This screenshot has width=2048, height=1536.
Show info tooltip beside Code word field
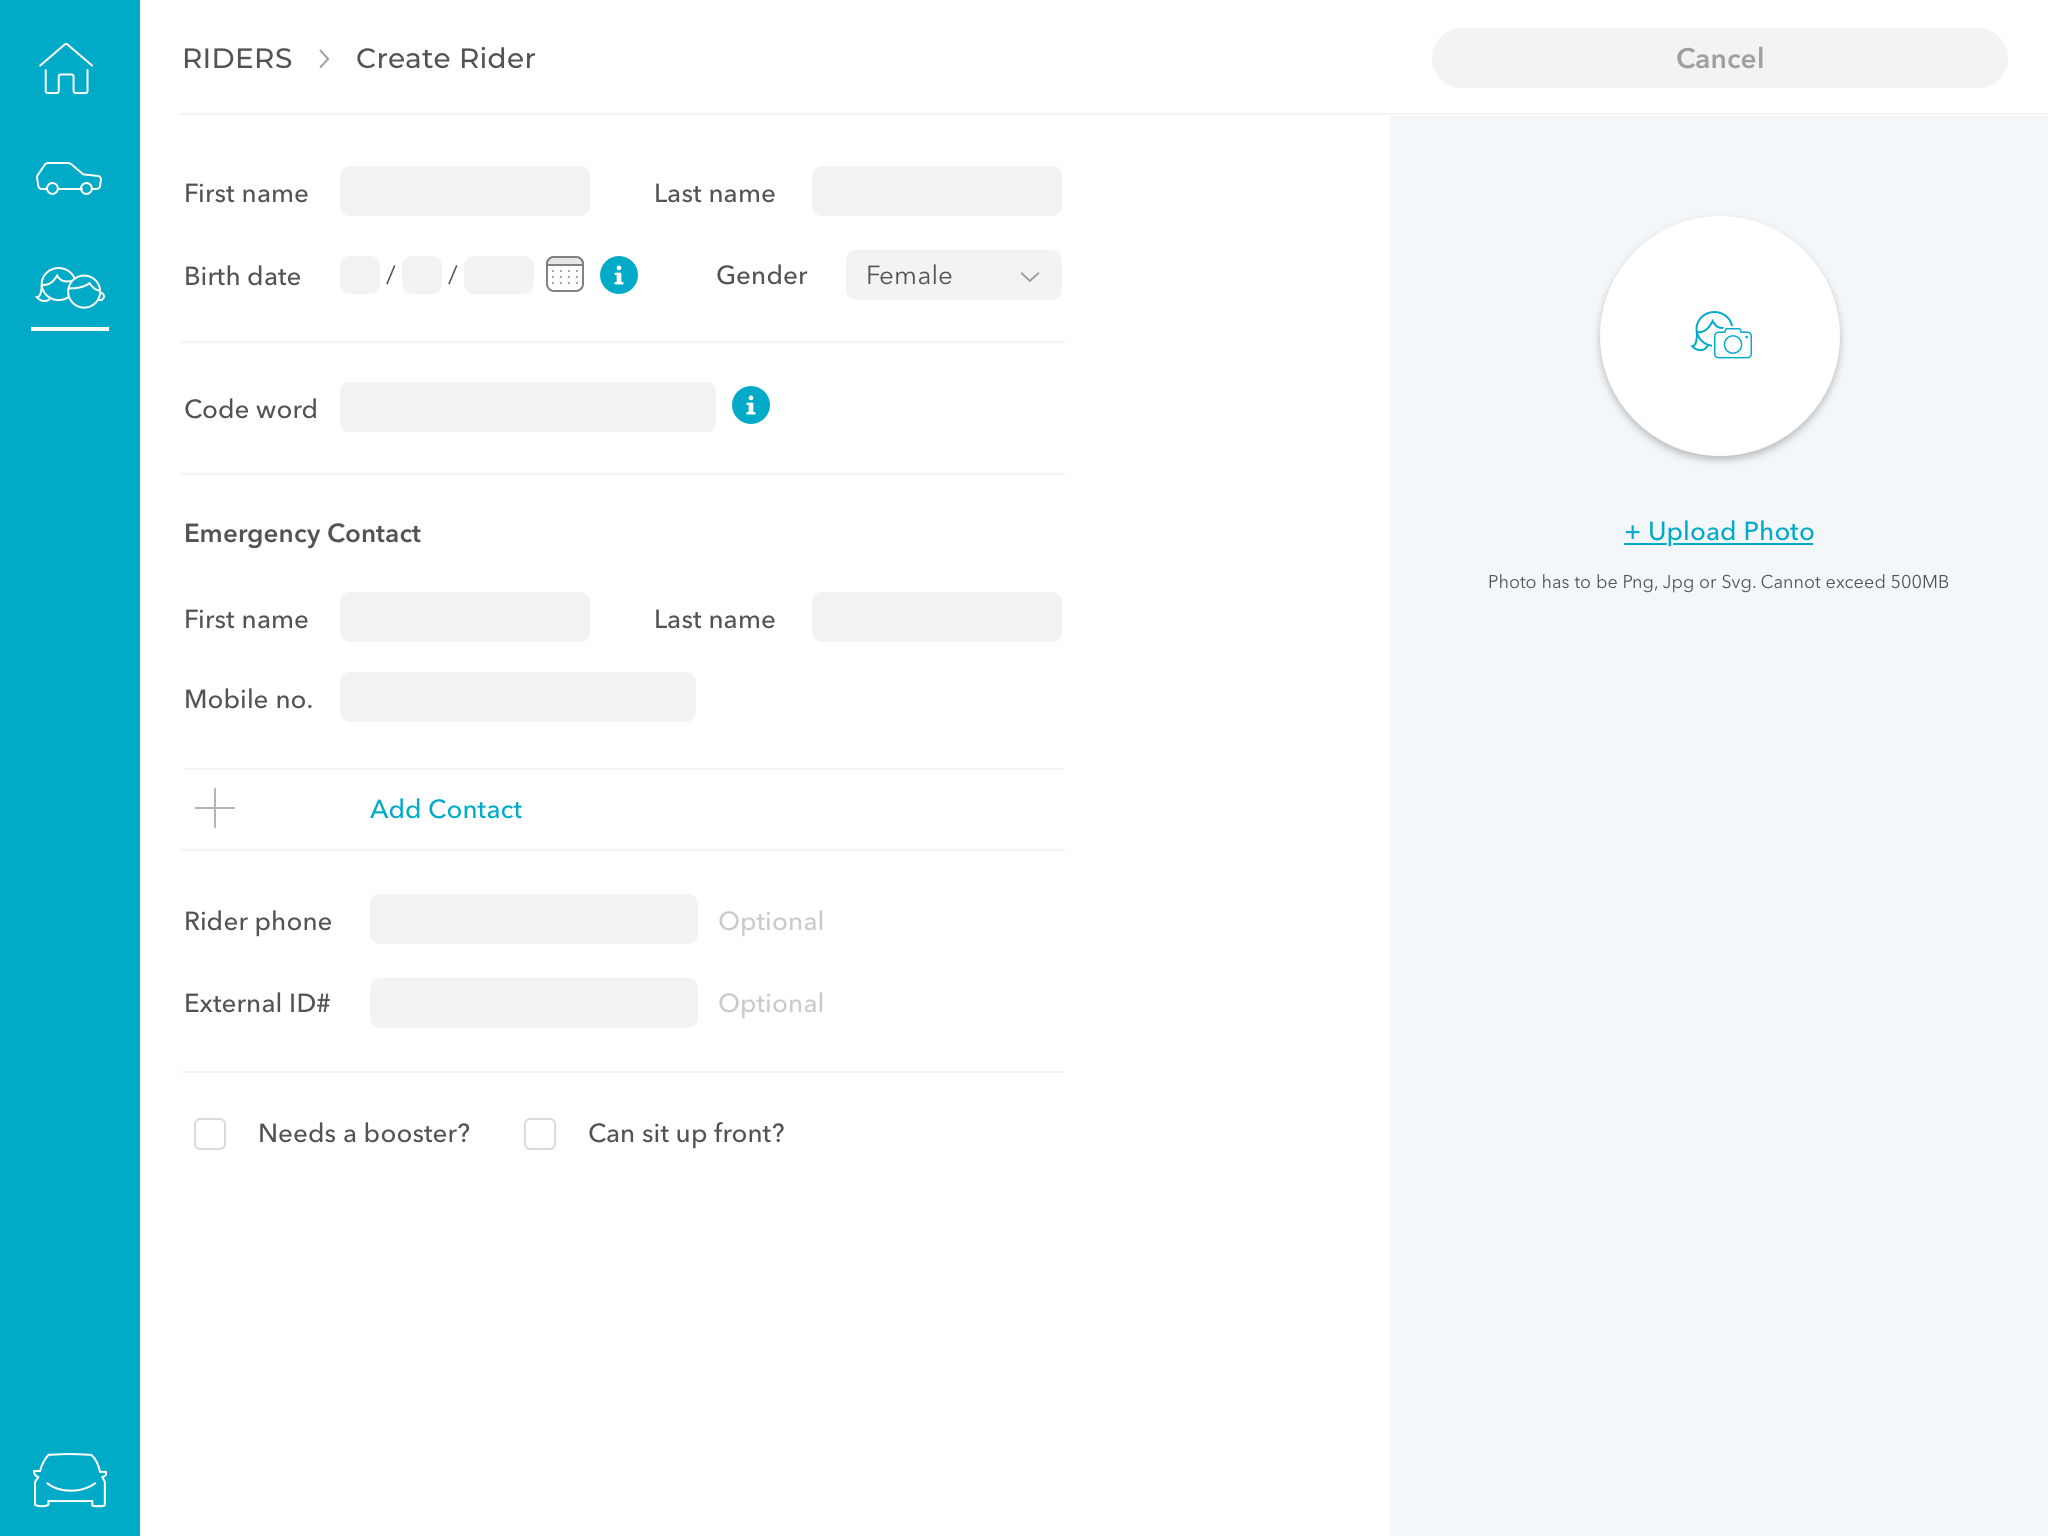751,406
